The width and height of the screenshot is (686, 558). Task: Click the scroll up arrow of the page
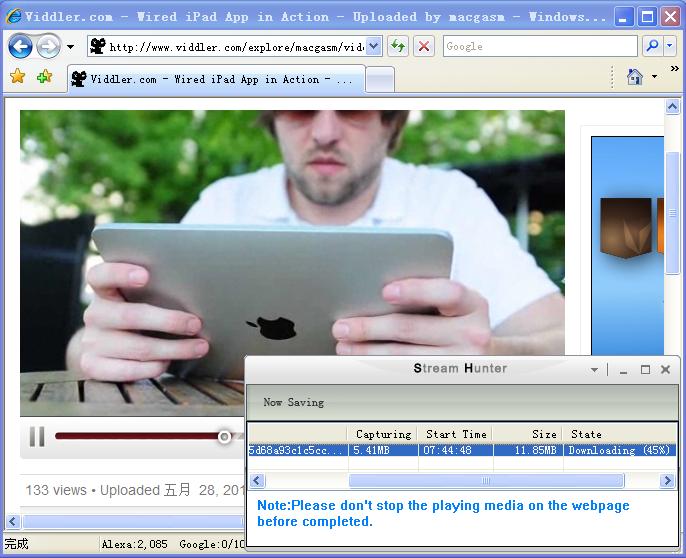[x=672, y=106]
